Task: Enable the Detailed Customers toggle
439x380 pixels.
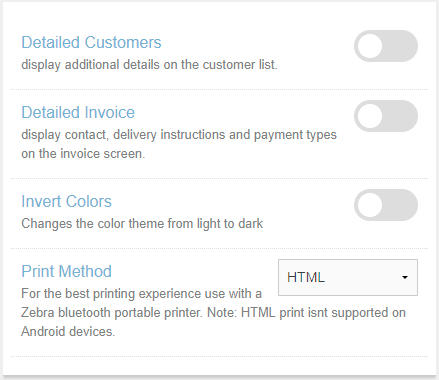Action: (386, 46)
